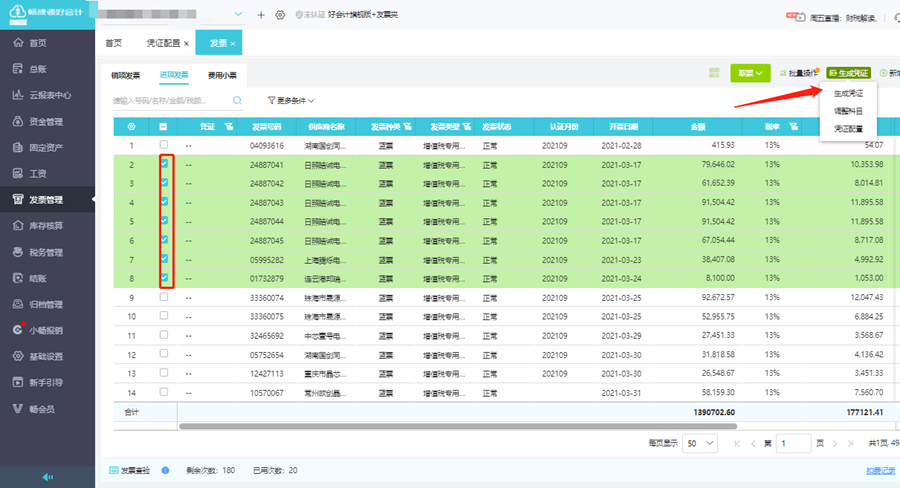Click the table column settings gear icon

click(x=131, y=127)
